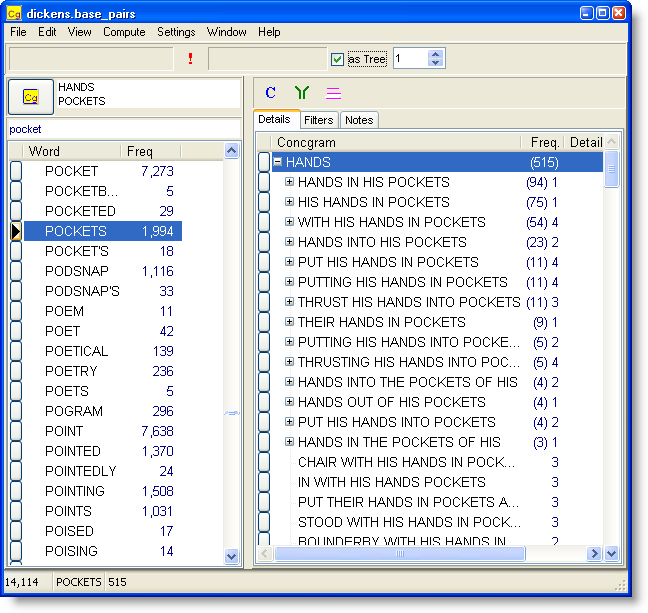Expand the HIS HANDS IN POCKETS node
Screen dimensions: 648x613
[x=290, y=202]
